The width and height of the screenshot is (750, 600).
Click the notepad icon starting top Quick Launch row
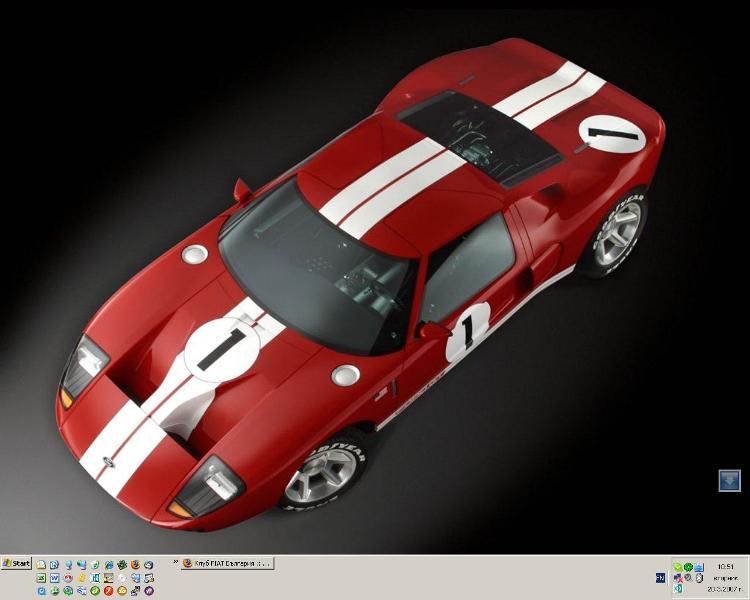tap(41, 565)
